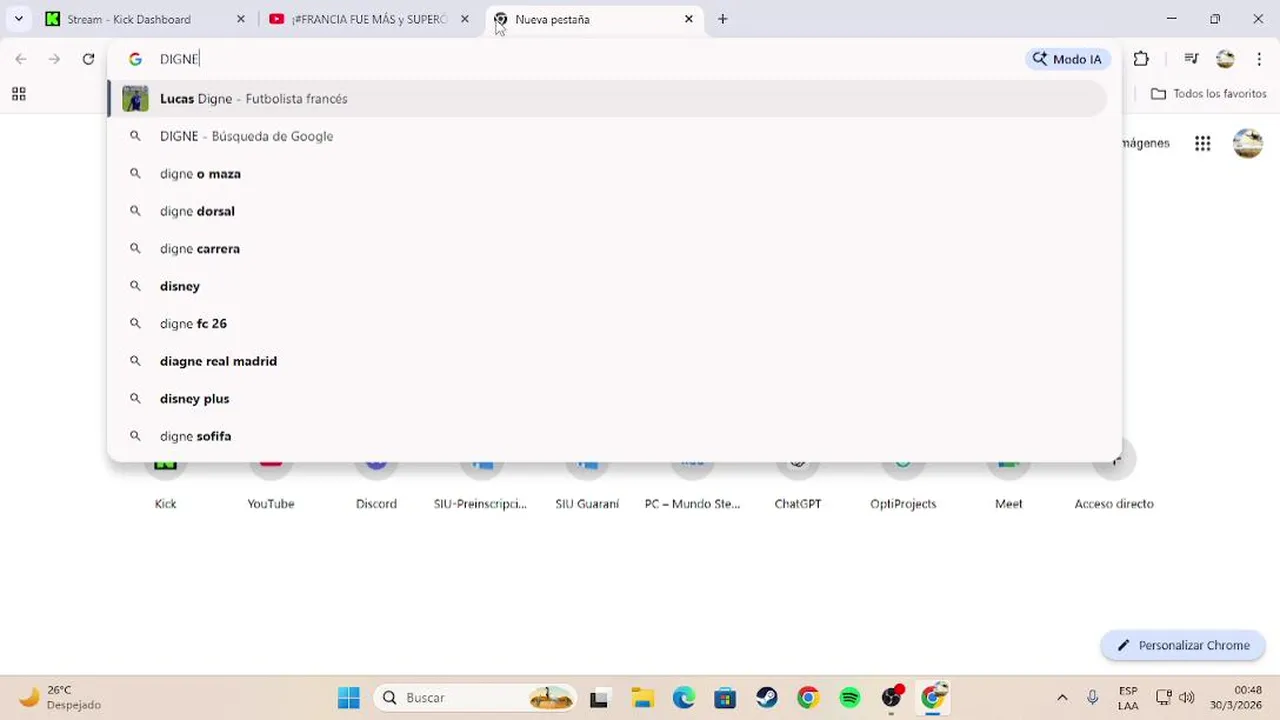Click the Lucas Digne thumbnail photo
Image resolution: width=1280 pixels, height=720 pixels.
[135, 98]
